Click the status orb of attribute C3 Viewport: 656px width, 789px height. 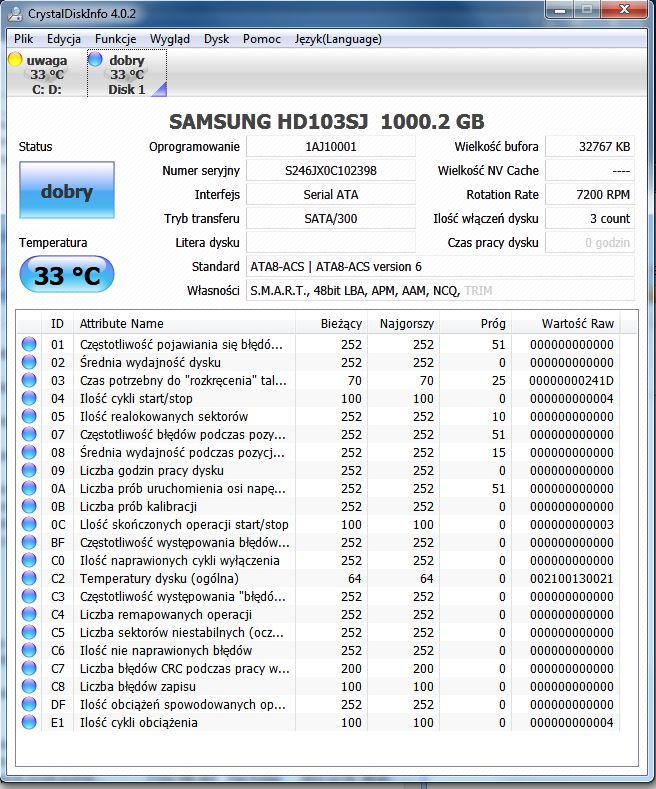click(29, 596)
